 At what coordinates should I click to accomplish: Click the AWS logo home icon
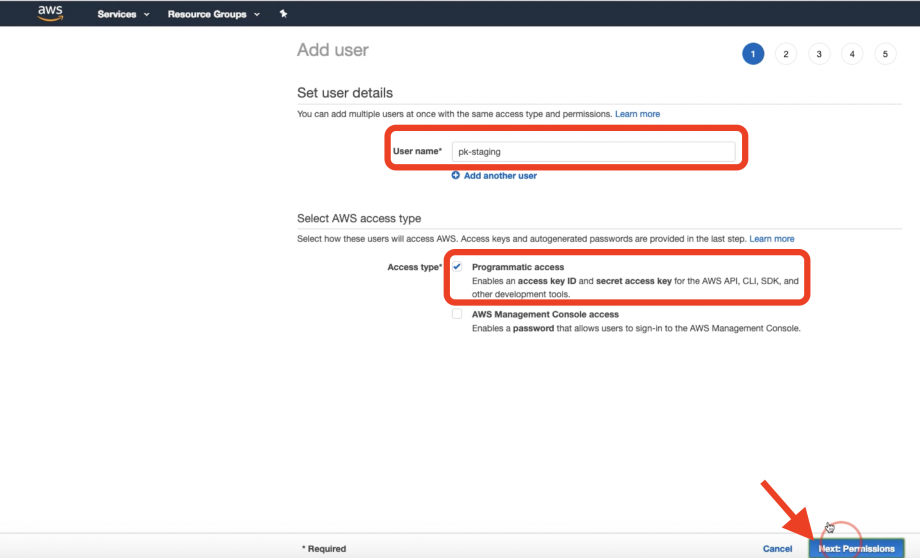pos(49,13)
